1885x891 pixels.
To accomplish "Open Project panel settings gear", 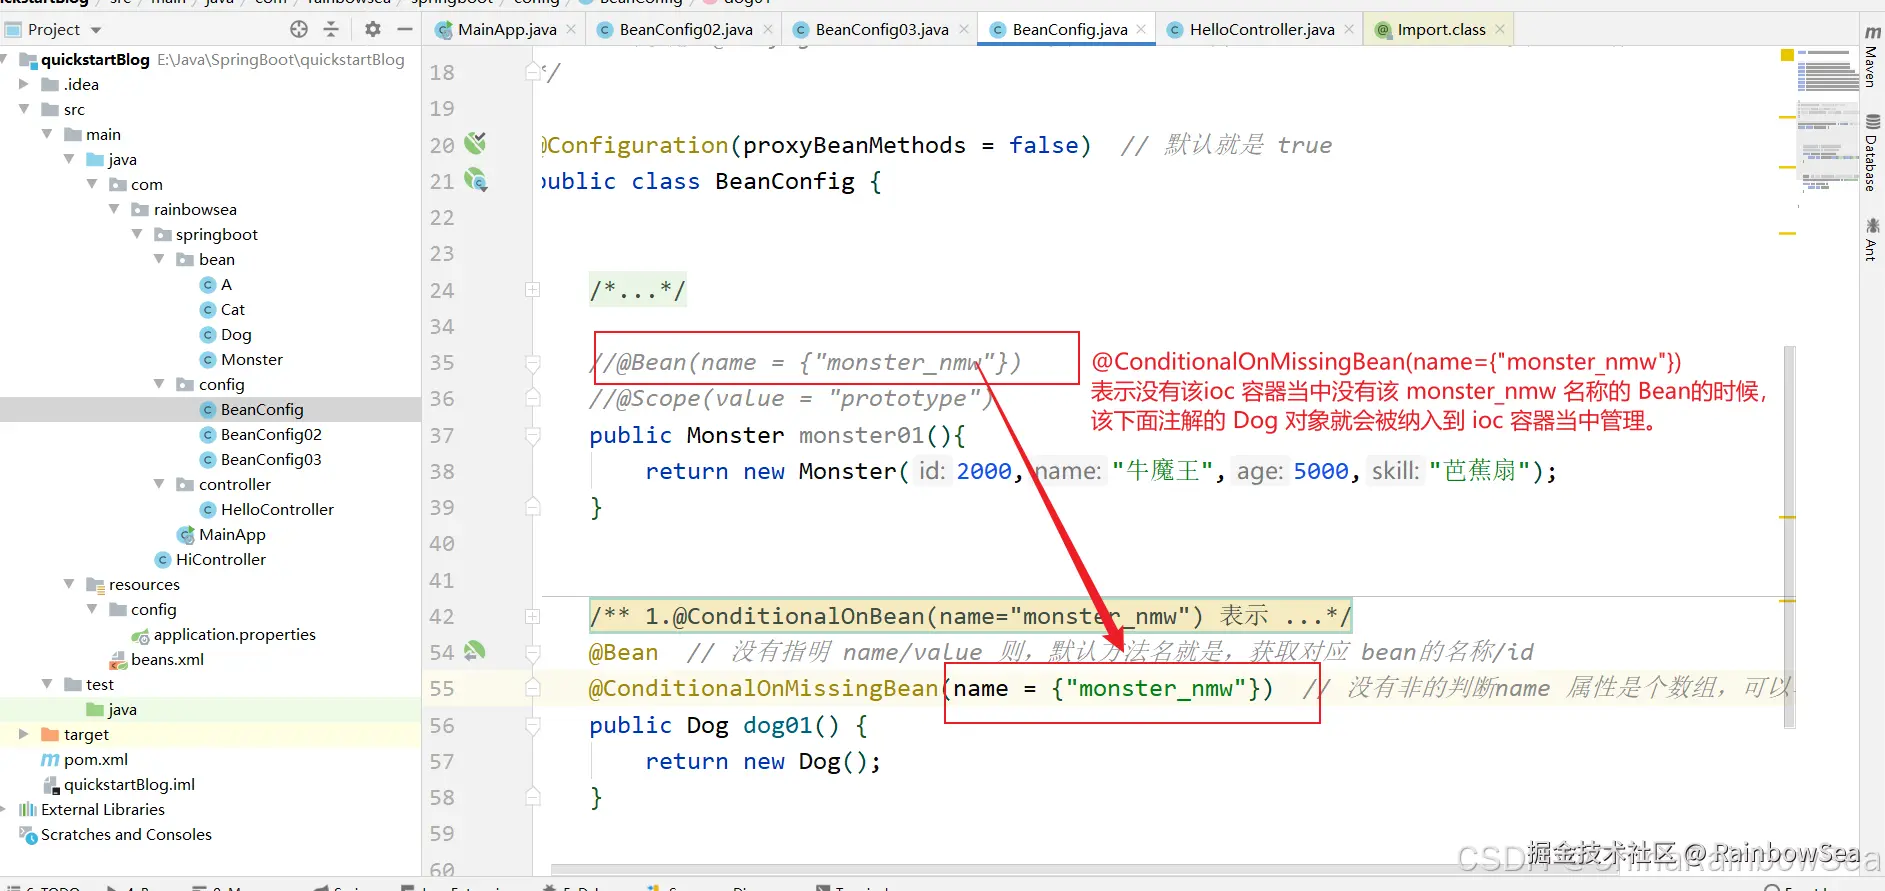I will [x=373, y=29].
